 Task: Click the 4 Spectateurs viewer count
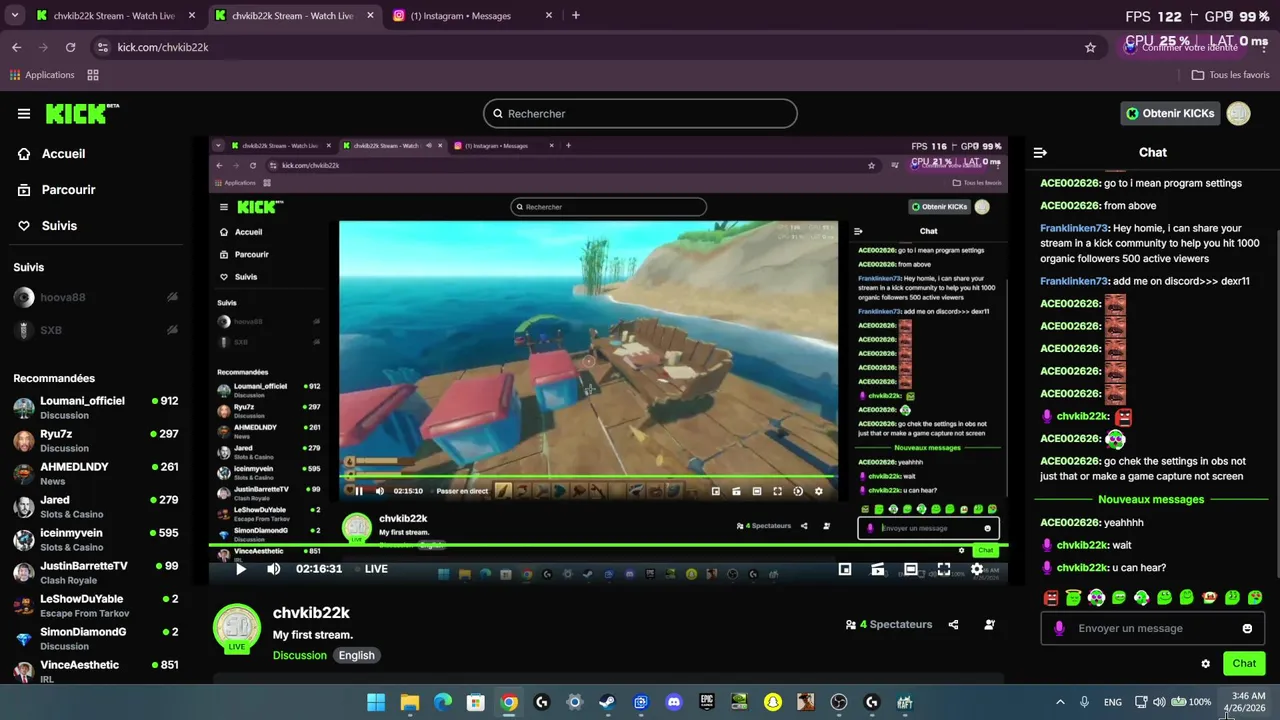coord(889,625)
